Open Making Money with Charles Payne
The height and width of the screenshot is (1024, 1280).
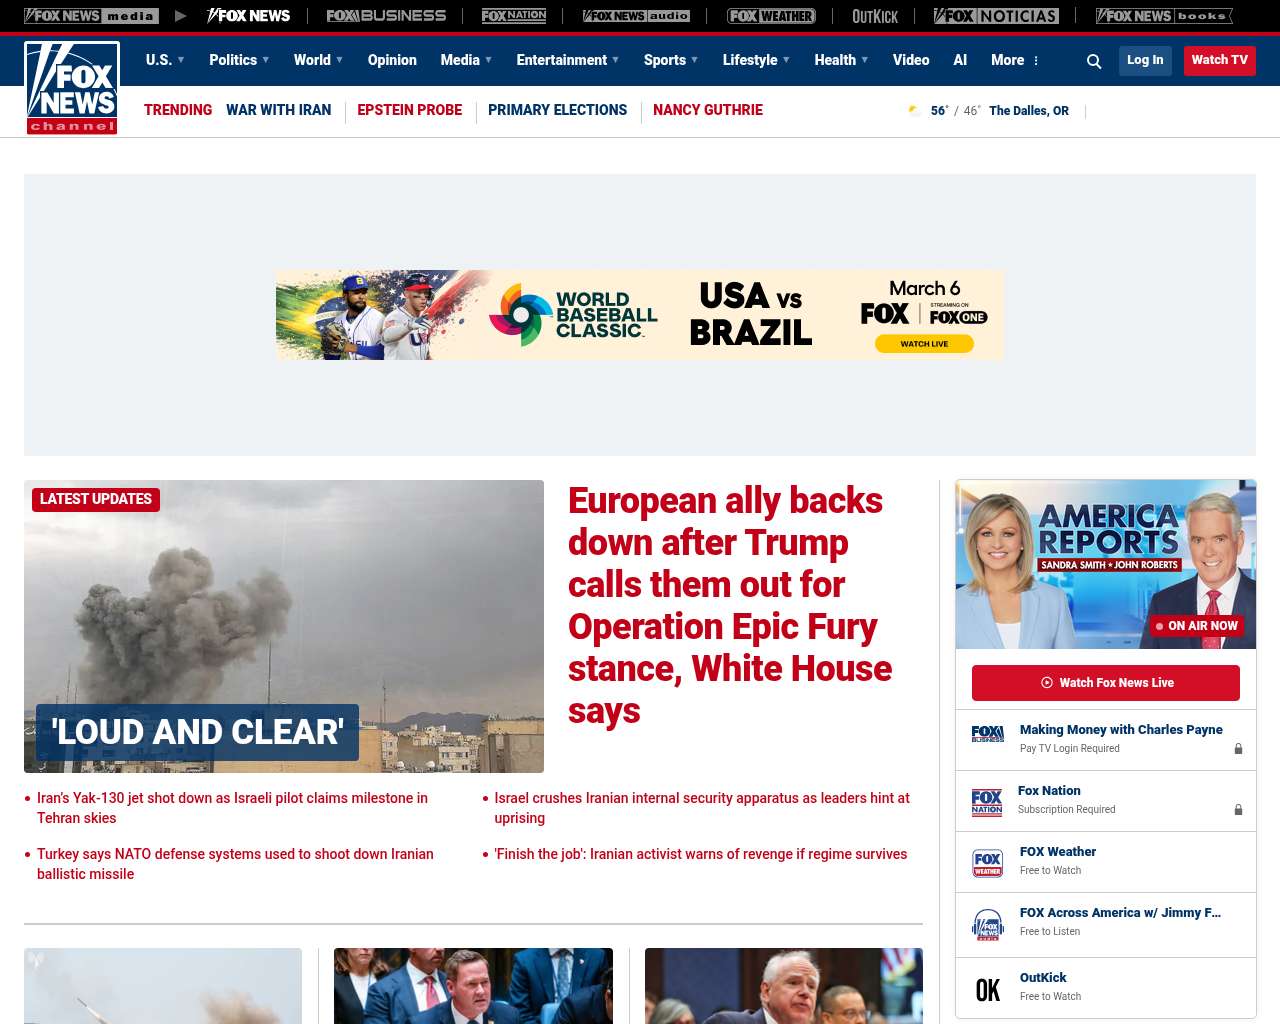click(x=1121, y=730)
